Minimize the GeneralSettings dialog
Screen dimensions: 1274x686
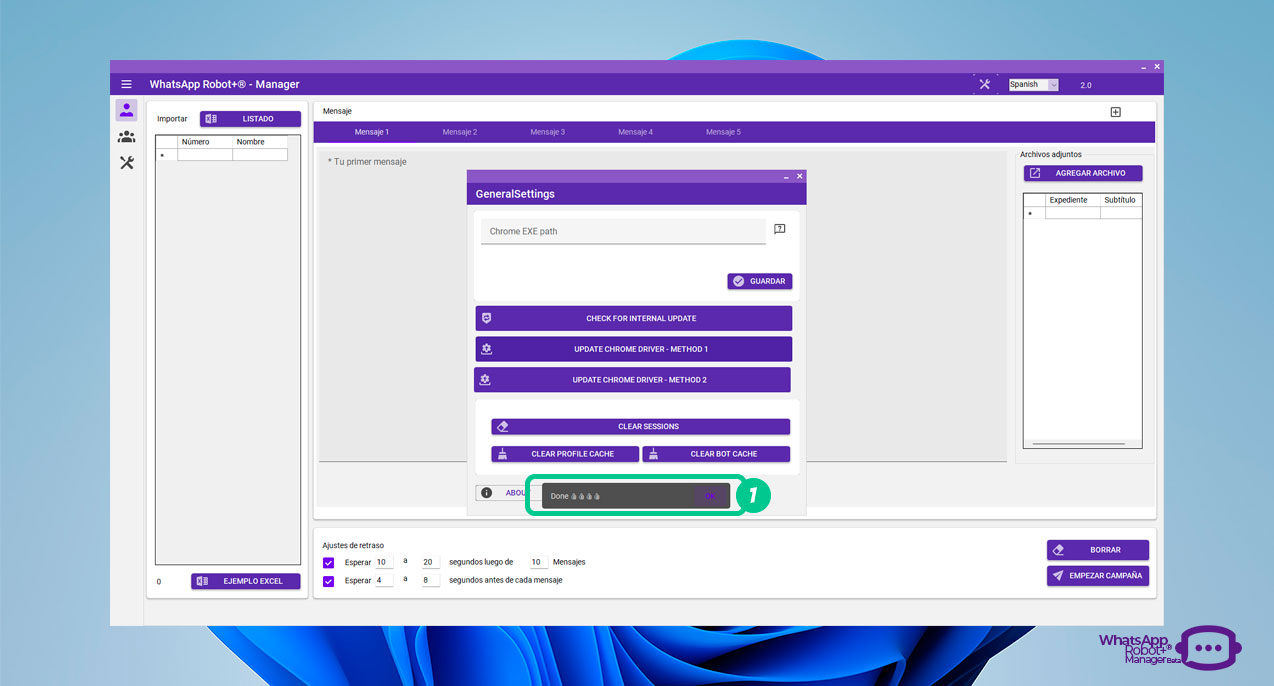[x=786, y=176]
